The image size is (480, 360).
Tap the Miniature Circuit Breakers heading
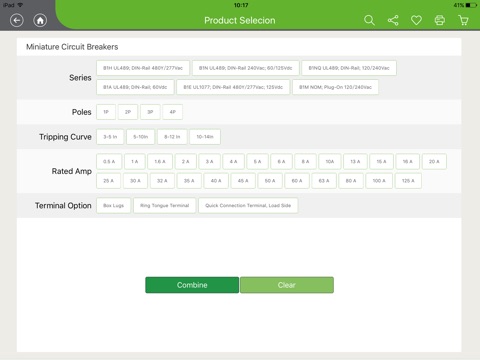pyautogui.click(x=72, y=47)
